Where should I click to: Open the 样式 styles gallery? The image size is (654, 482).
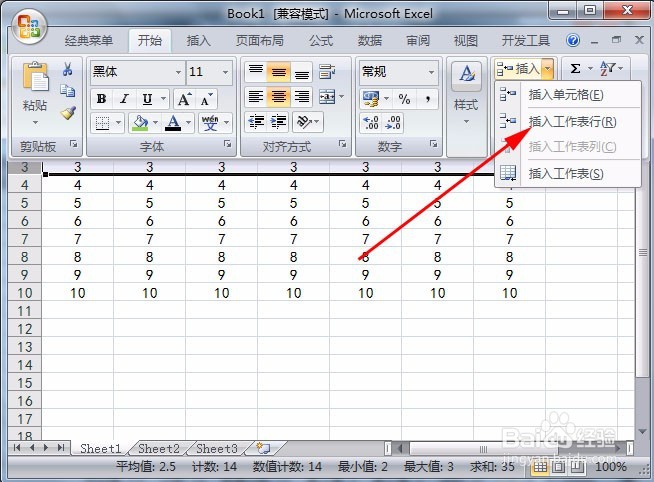pos(467,94)
